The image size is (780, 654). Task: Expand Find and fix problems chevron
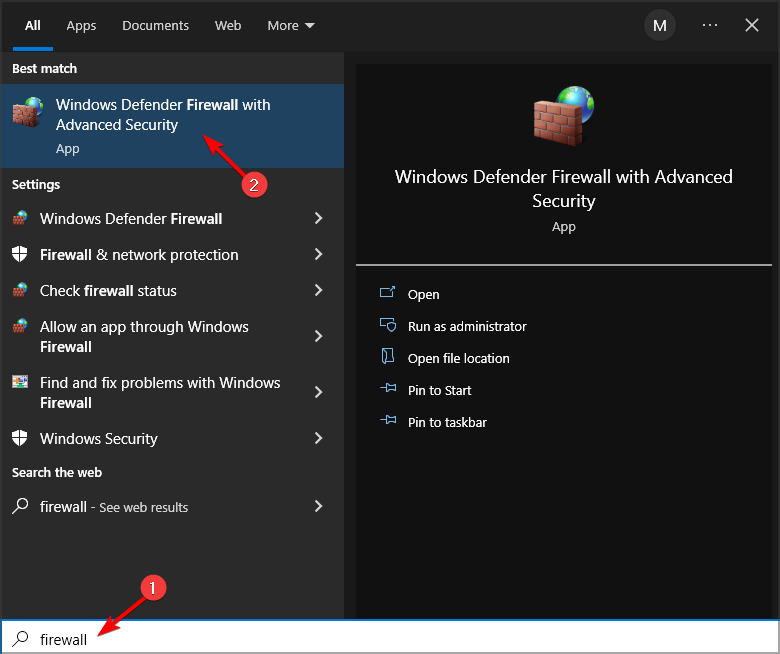318,392
